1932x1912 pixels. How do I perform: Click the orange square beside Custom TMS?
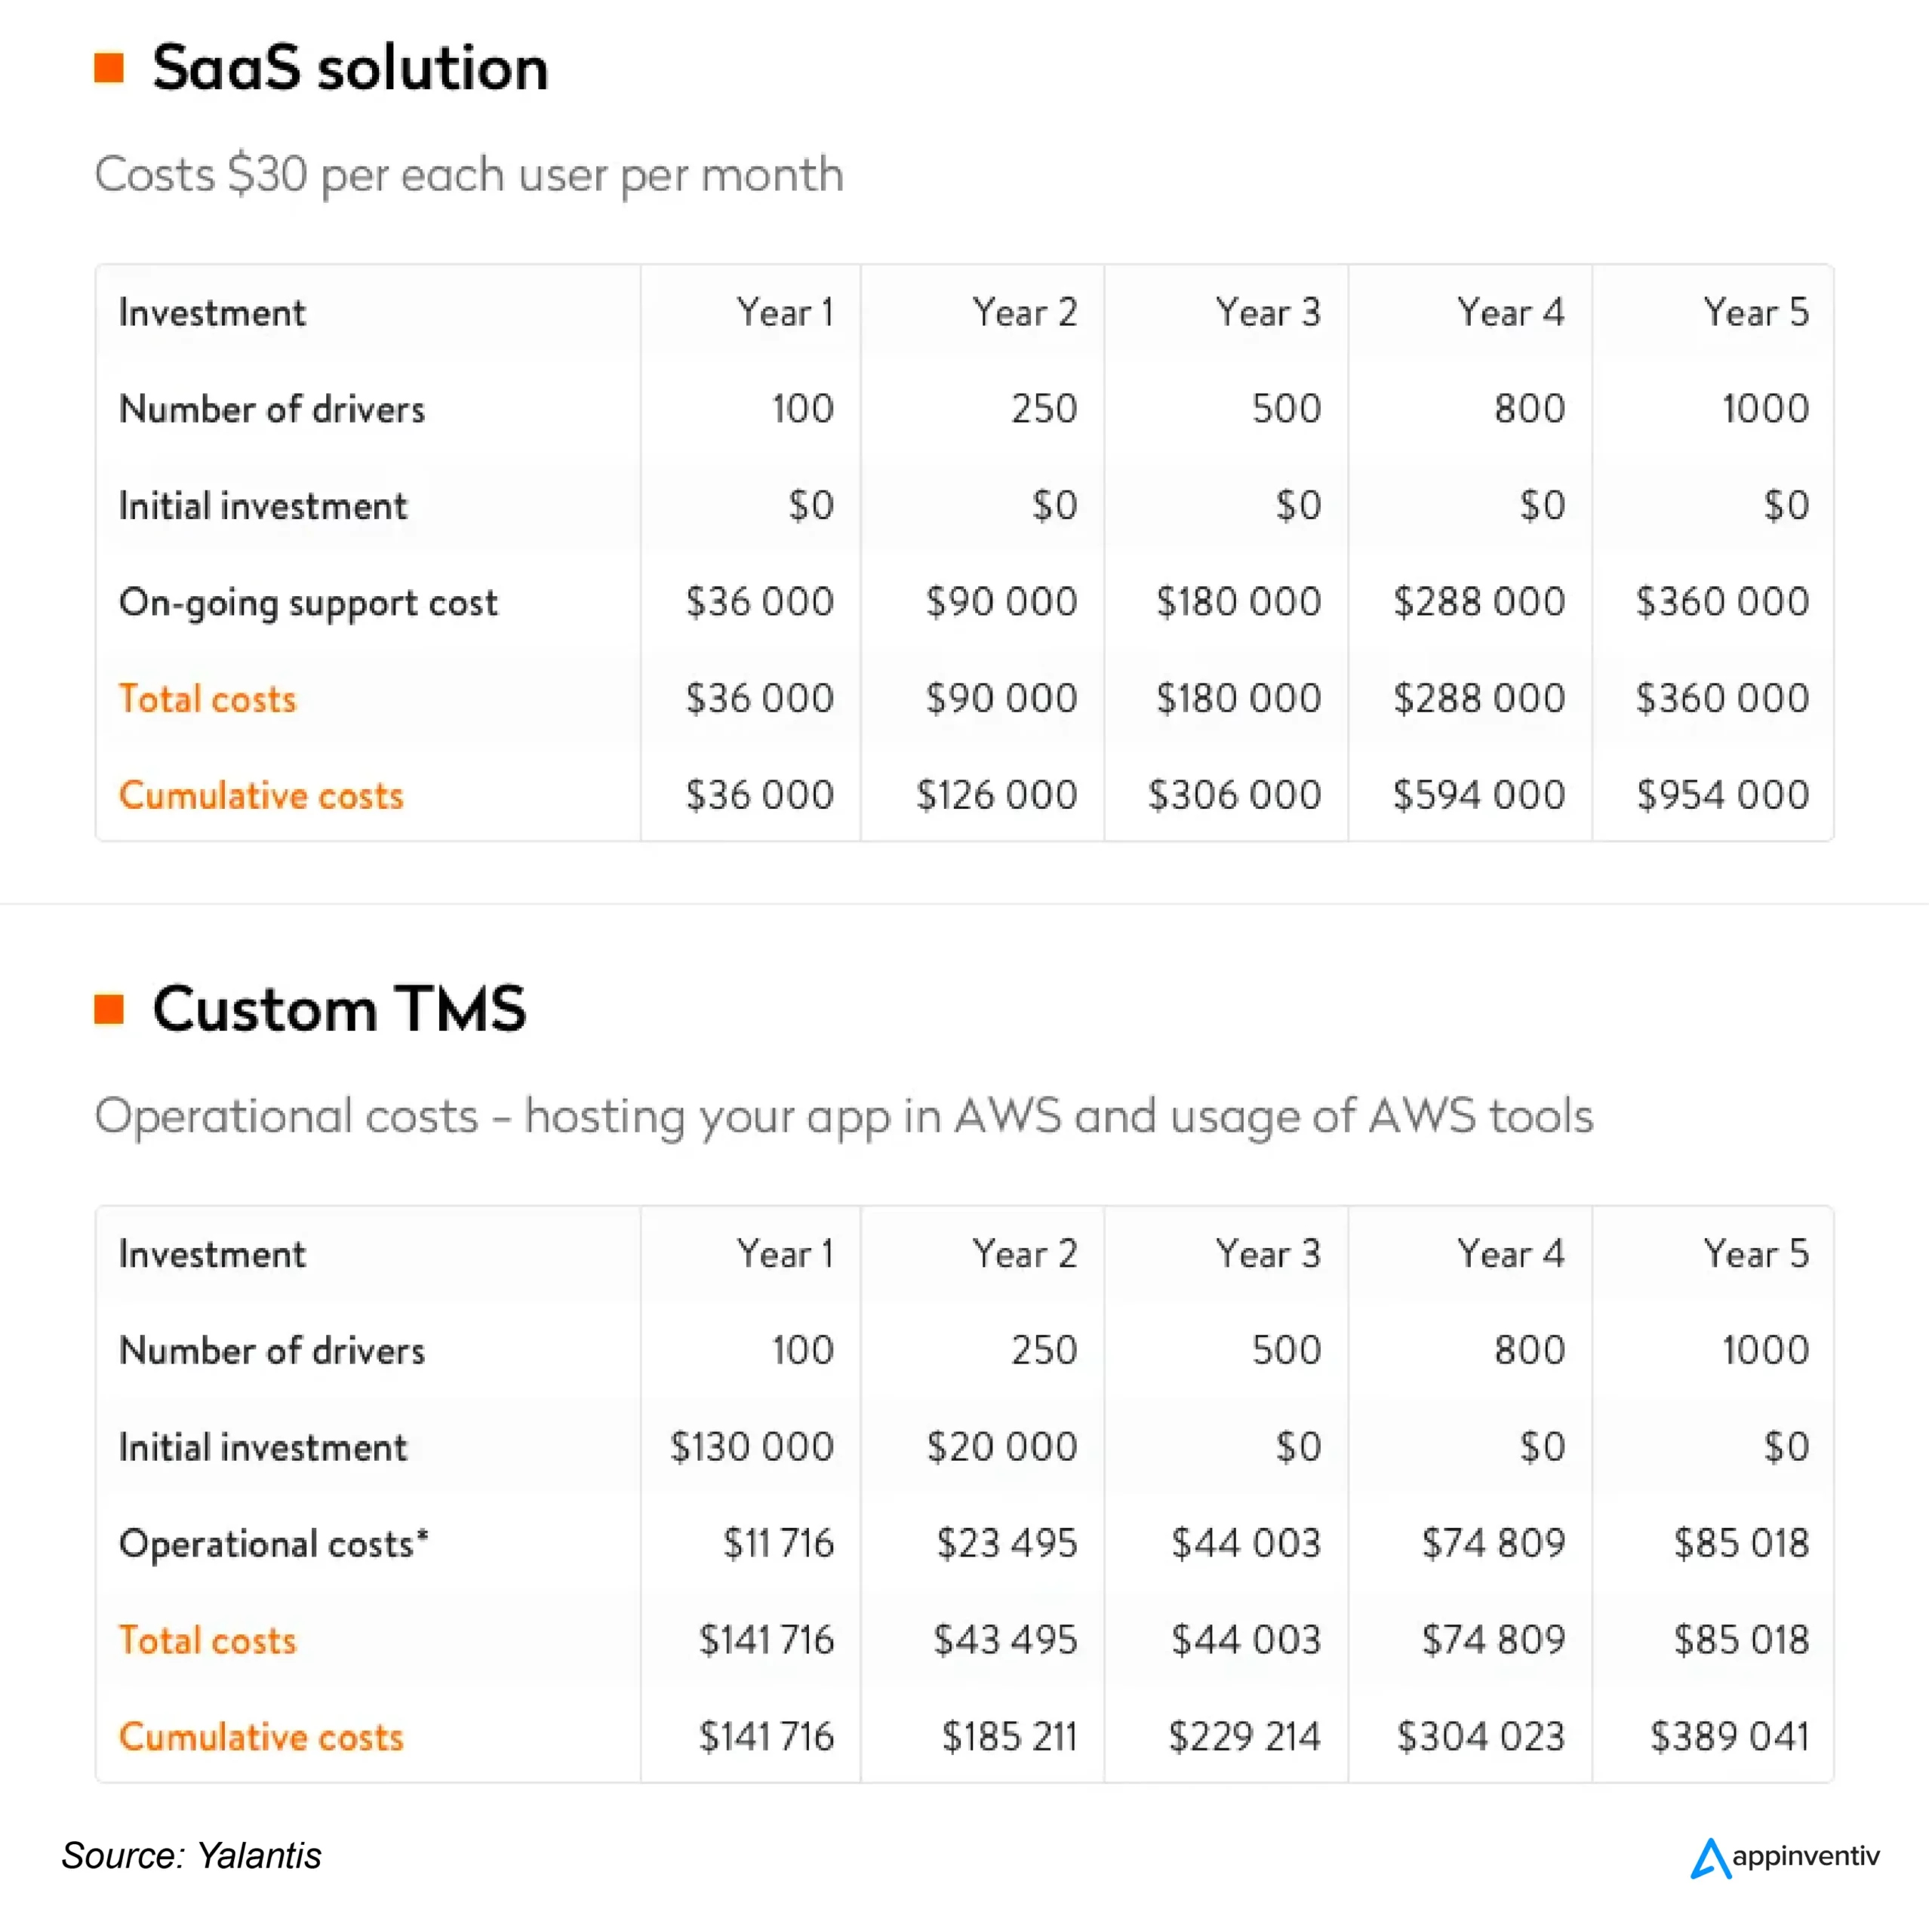109,1009
